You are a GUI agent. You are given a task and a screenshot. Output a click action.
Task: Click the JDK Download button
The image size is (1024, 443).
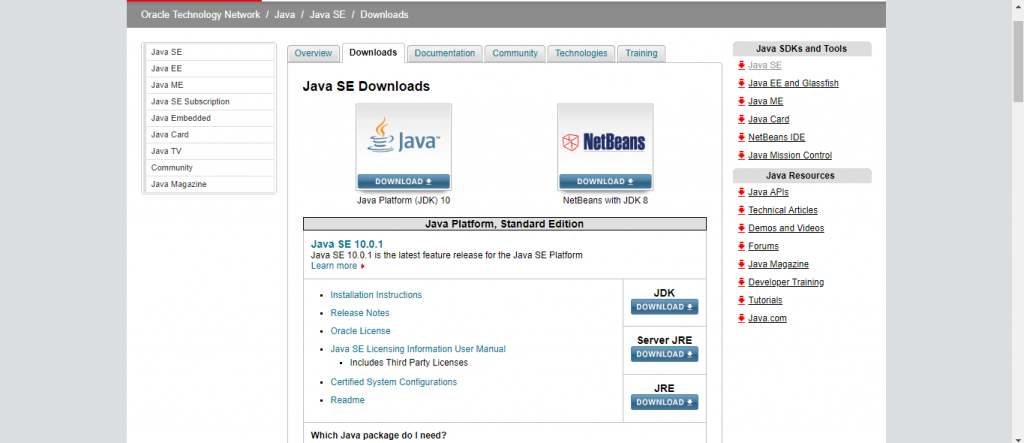tap(664, 307)
